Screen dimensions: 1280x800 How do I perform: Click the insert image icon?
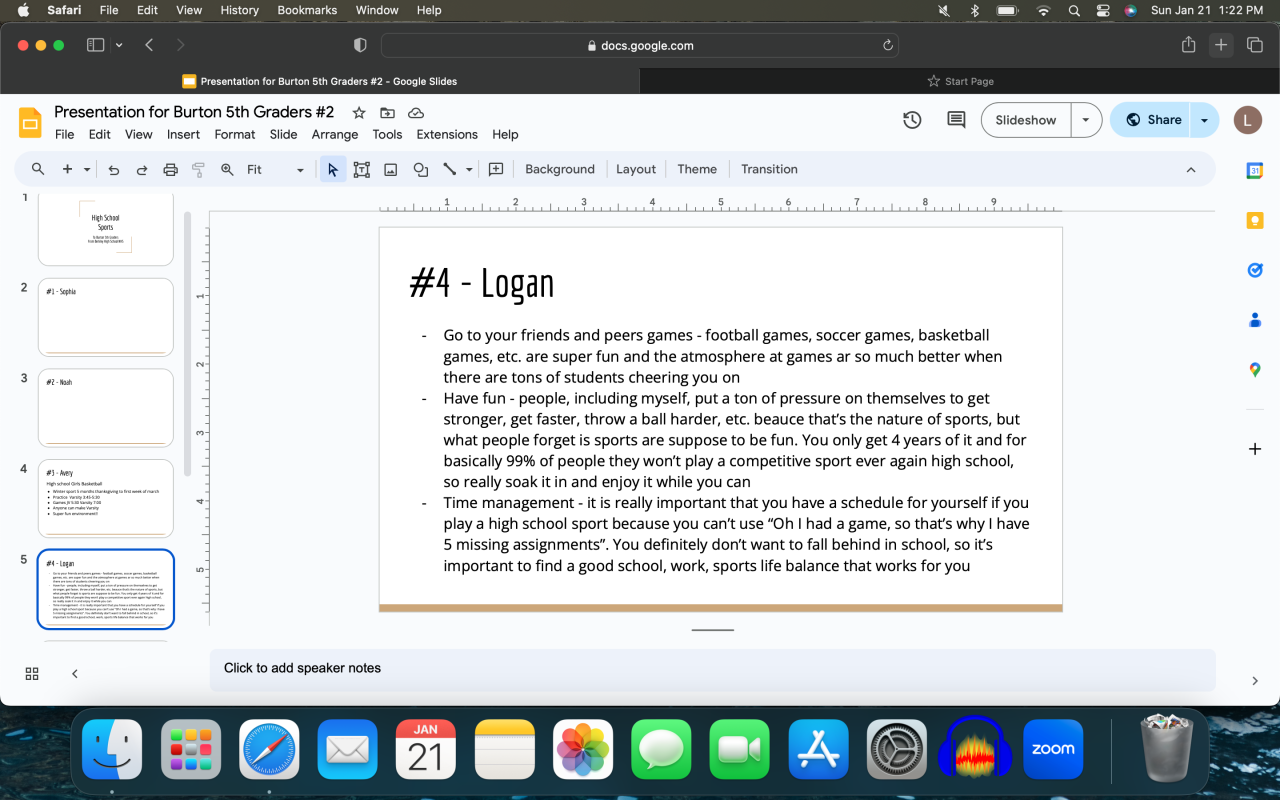(391, 170)
